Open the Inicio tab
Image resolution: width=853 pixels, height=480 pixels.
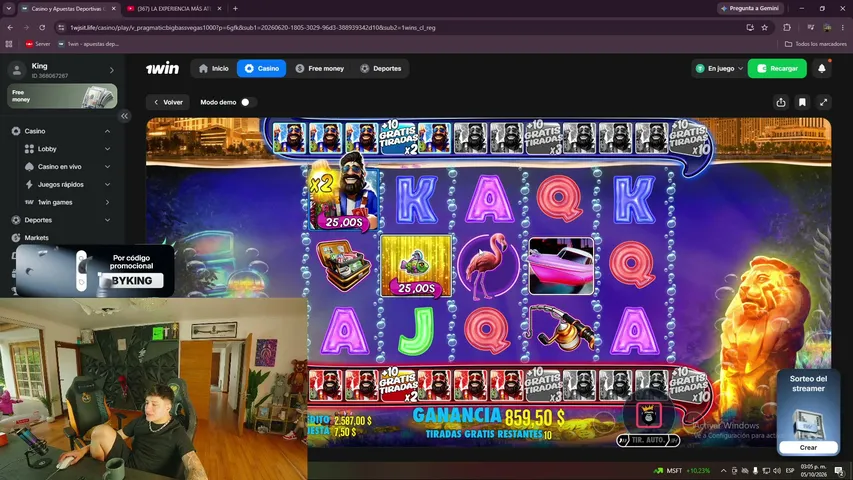tap(214, 69)
